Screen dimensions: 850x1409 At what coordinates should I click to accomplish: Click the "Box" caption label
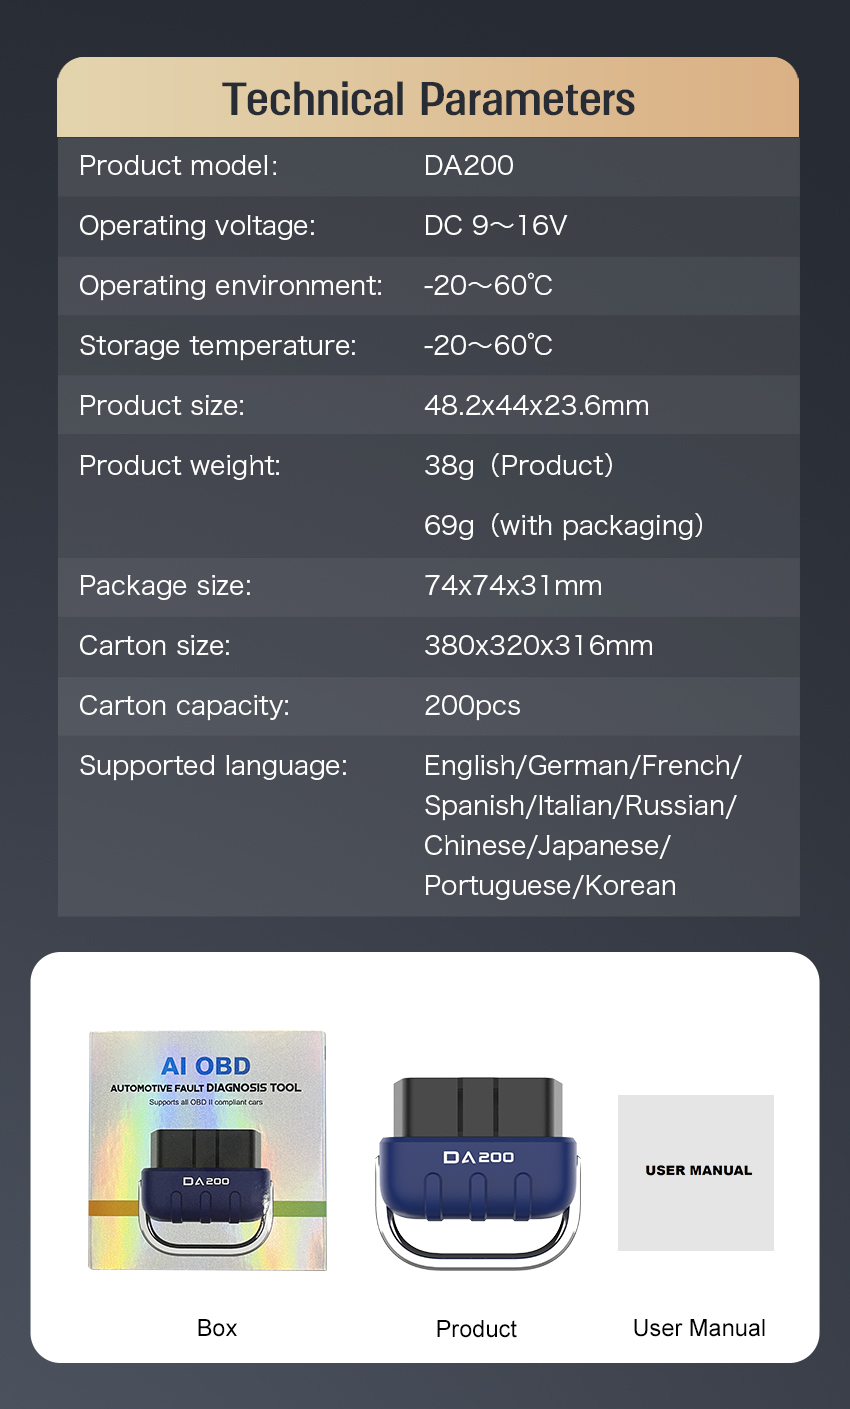pos(217,1328)
